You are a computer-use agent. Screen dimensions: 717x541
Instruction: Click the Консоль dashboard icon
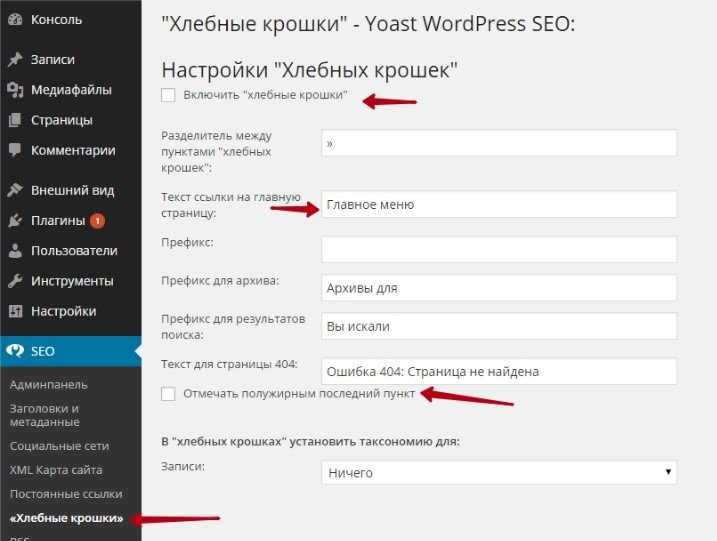click(x=15, y=20)
